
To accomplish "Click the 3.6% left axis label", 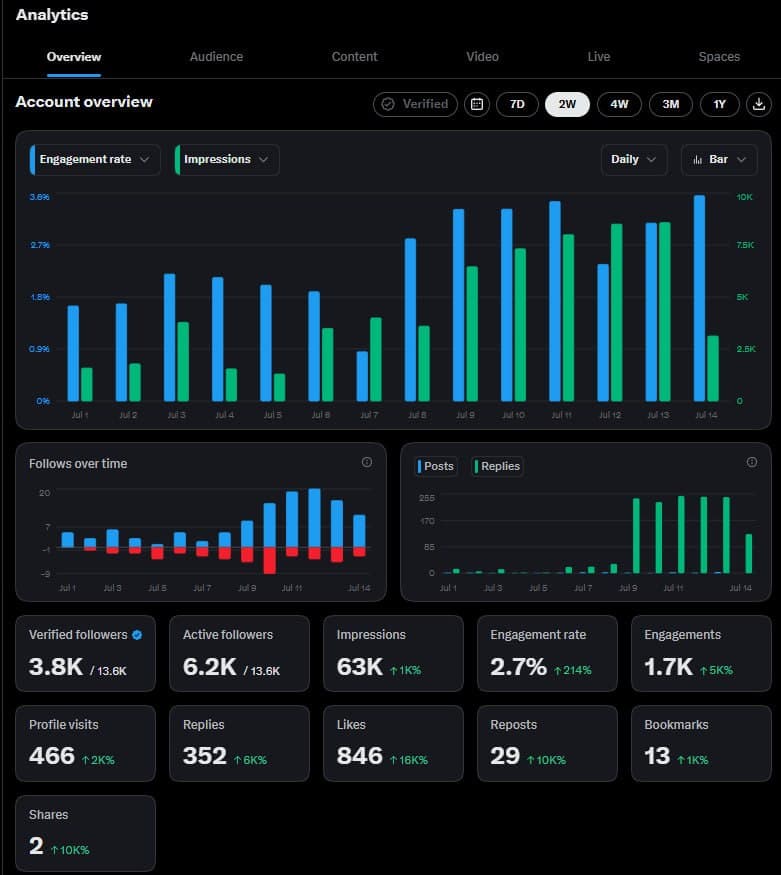I will click(x=40, y=197).
